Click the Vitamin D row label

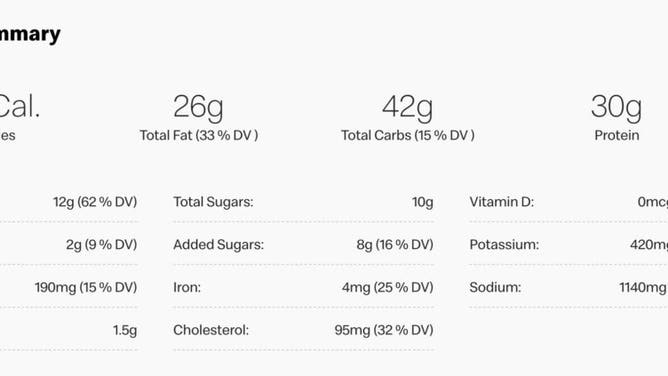tap(501, 202)
